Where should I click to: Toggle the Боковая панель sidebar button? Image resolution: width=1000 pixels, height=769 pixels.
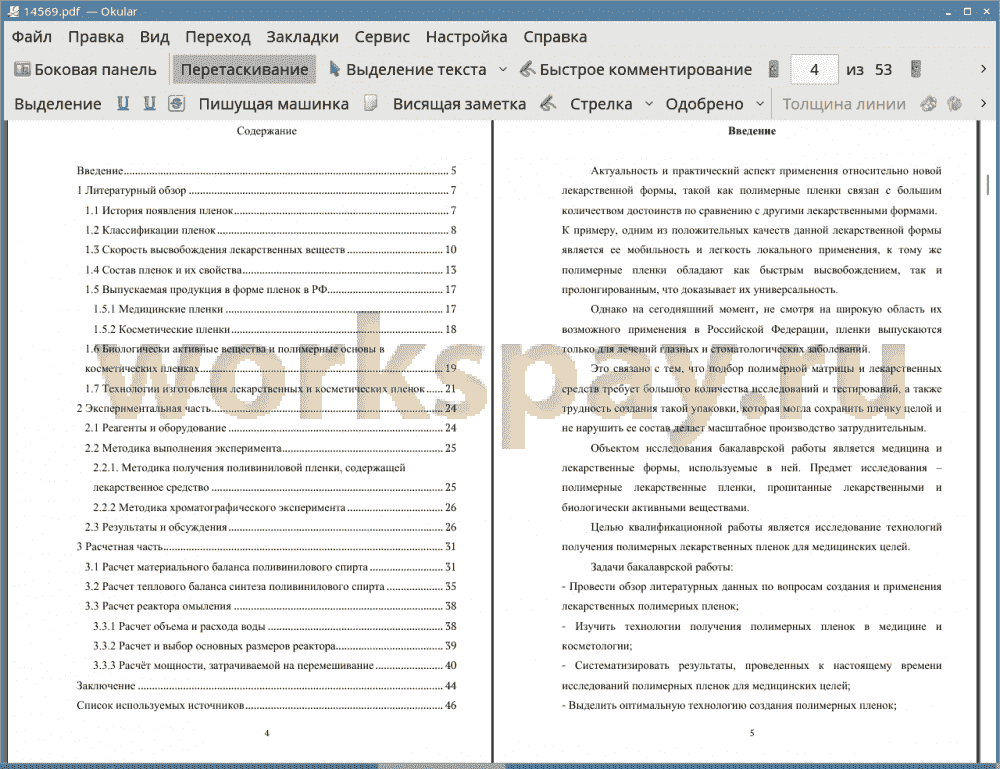(85, 70)
